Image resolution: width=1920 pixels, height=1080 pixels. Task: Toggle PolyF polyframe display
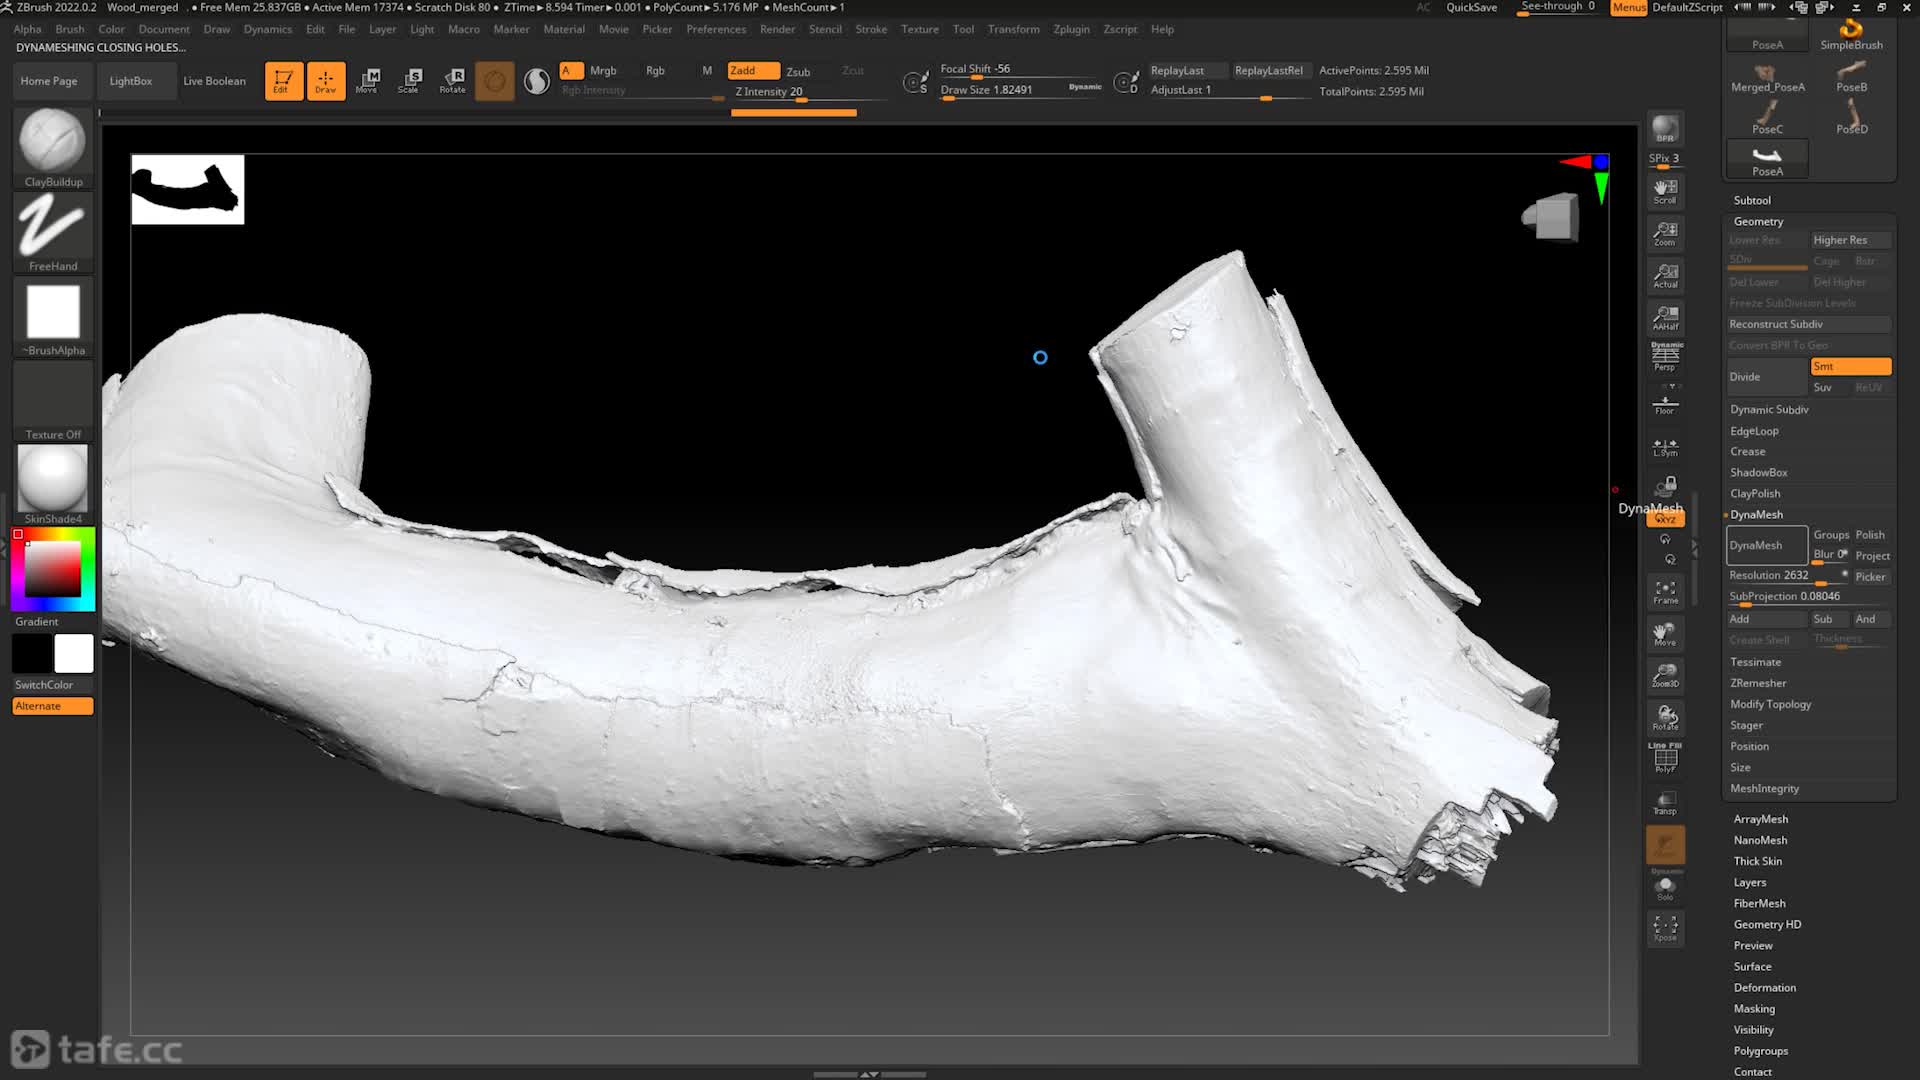(1665, 759)
